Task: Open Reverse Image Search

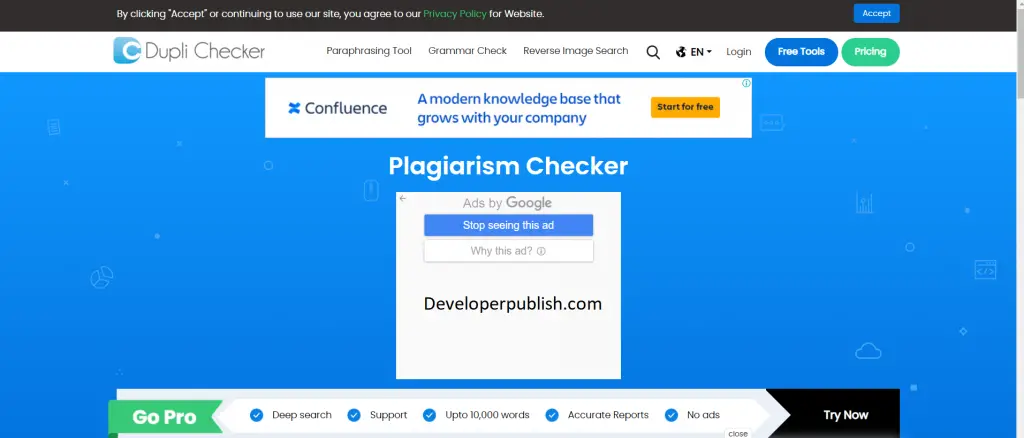Action: pos(575,51)
